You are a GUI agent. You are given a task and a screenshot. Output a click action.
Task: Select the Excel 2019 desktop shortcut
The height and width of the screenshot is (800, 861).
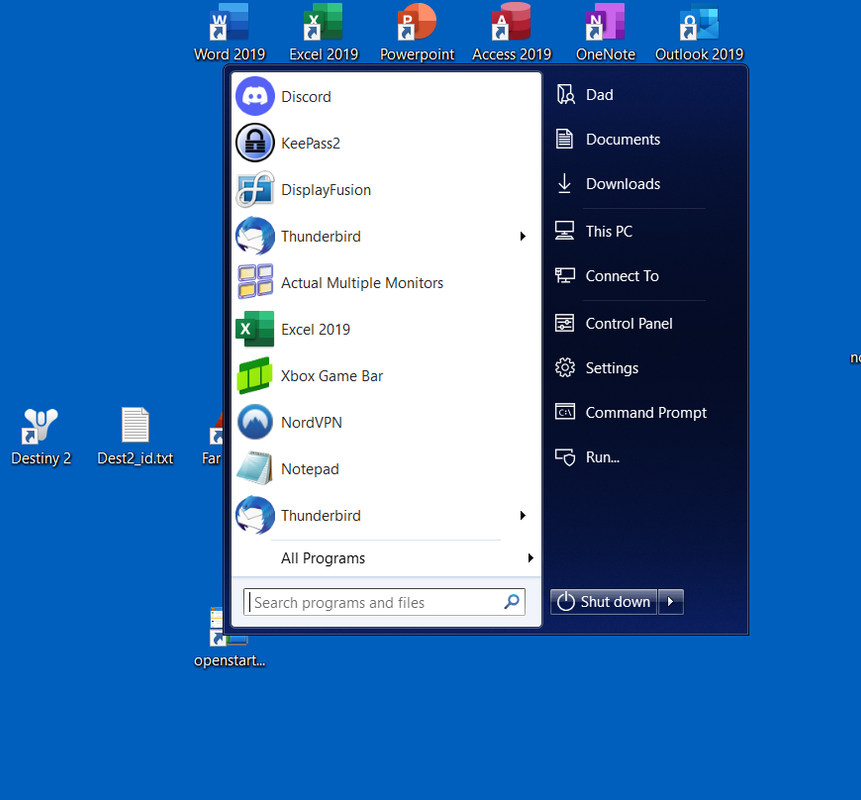(x=323, y=32)
